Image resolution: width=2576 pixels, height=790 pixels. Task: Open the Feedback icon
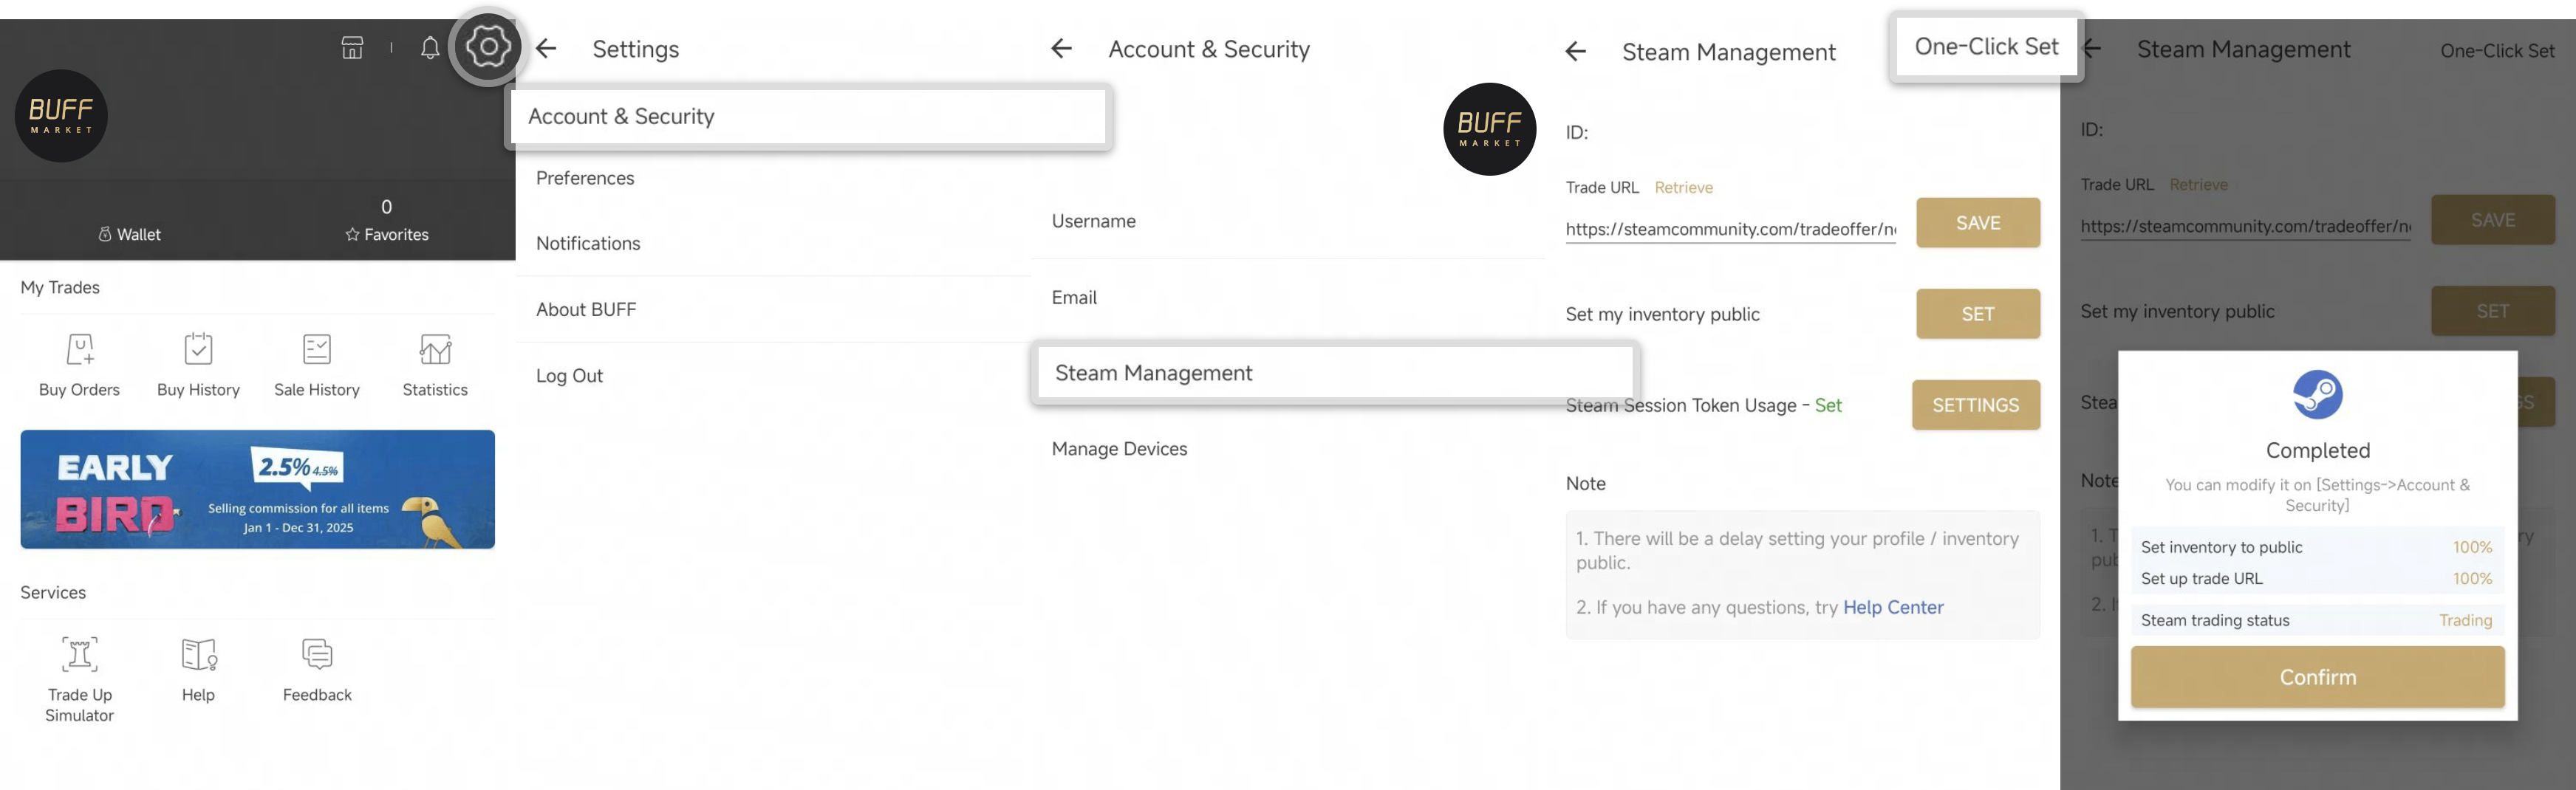point(317,655)
